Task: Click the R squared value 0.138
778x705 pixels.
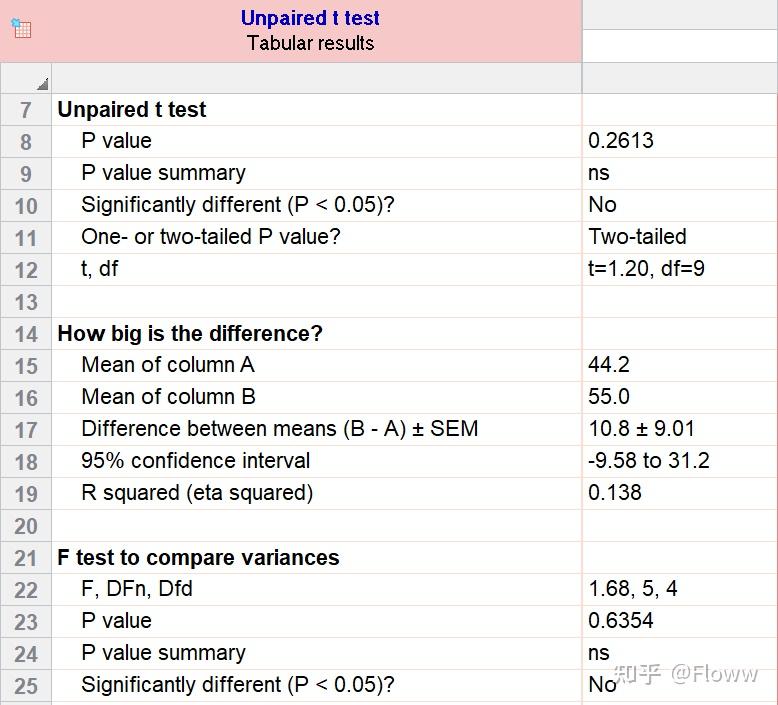Action: point(615,493)
